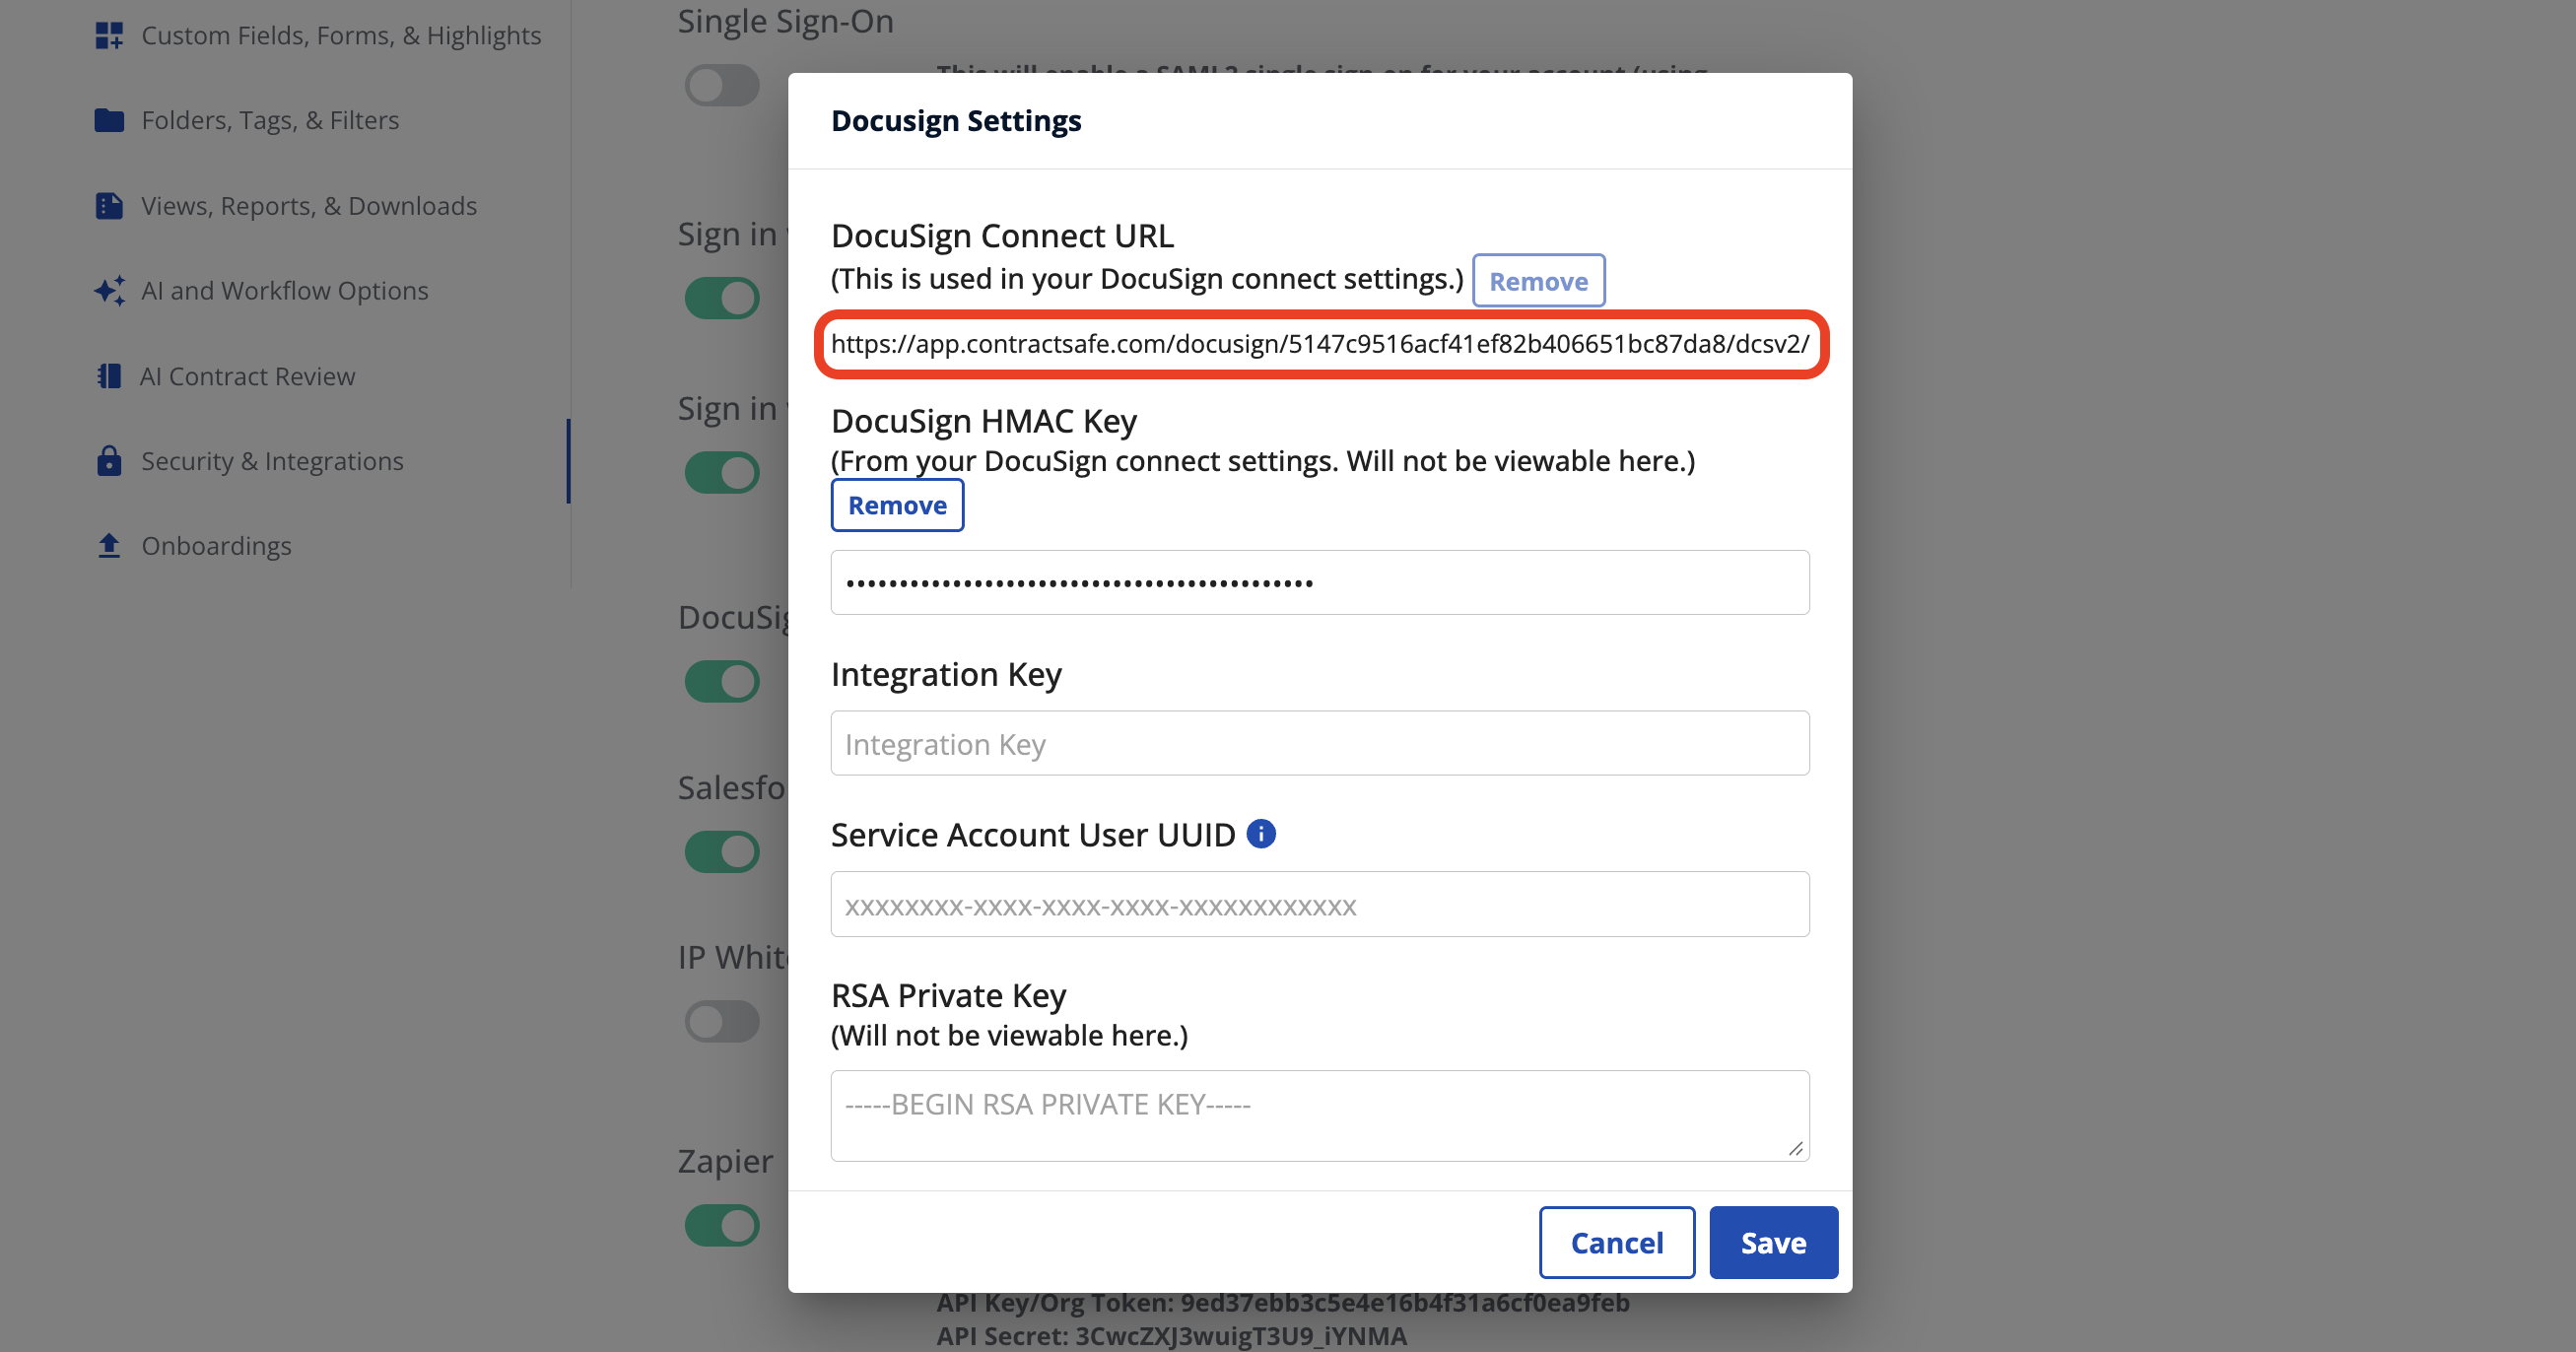2576x1352 pixels.
Task: Click the Security & Integrations lock icon
Action: point(109,461)
